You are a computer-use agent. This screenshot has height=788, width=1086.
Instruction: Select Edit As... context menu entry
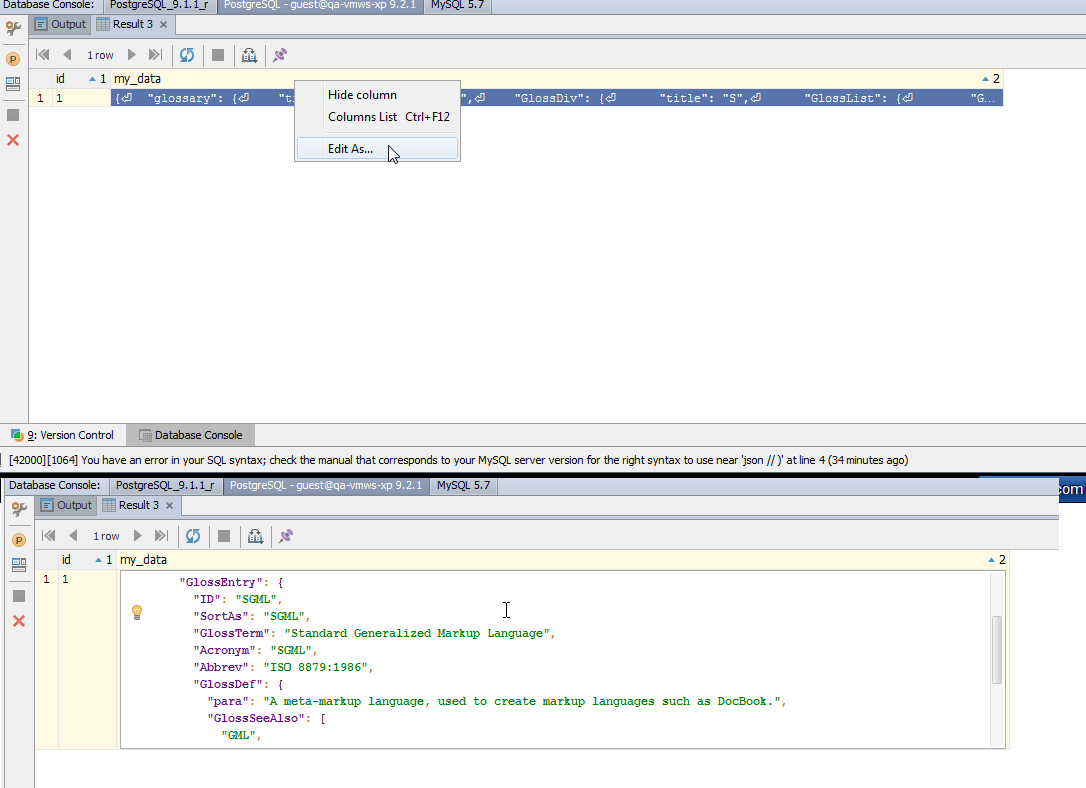tap(377, 149)
